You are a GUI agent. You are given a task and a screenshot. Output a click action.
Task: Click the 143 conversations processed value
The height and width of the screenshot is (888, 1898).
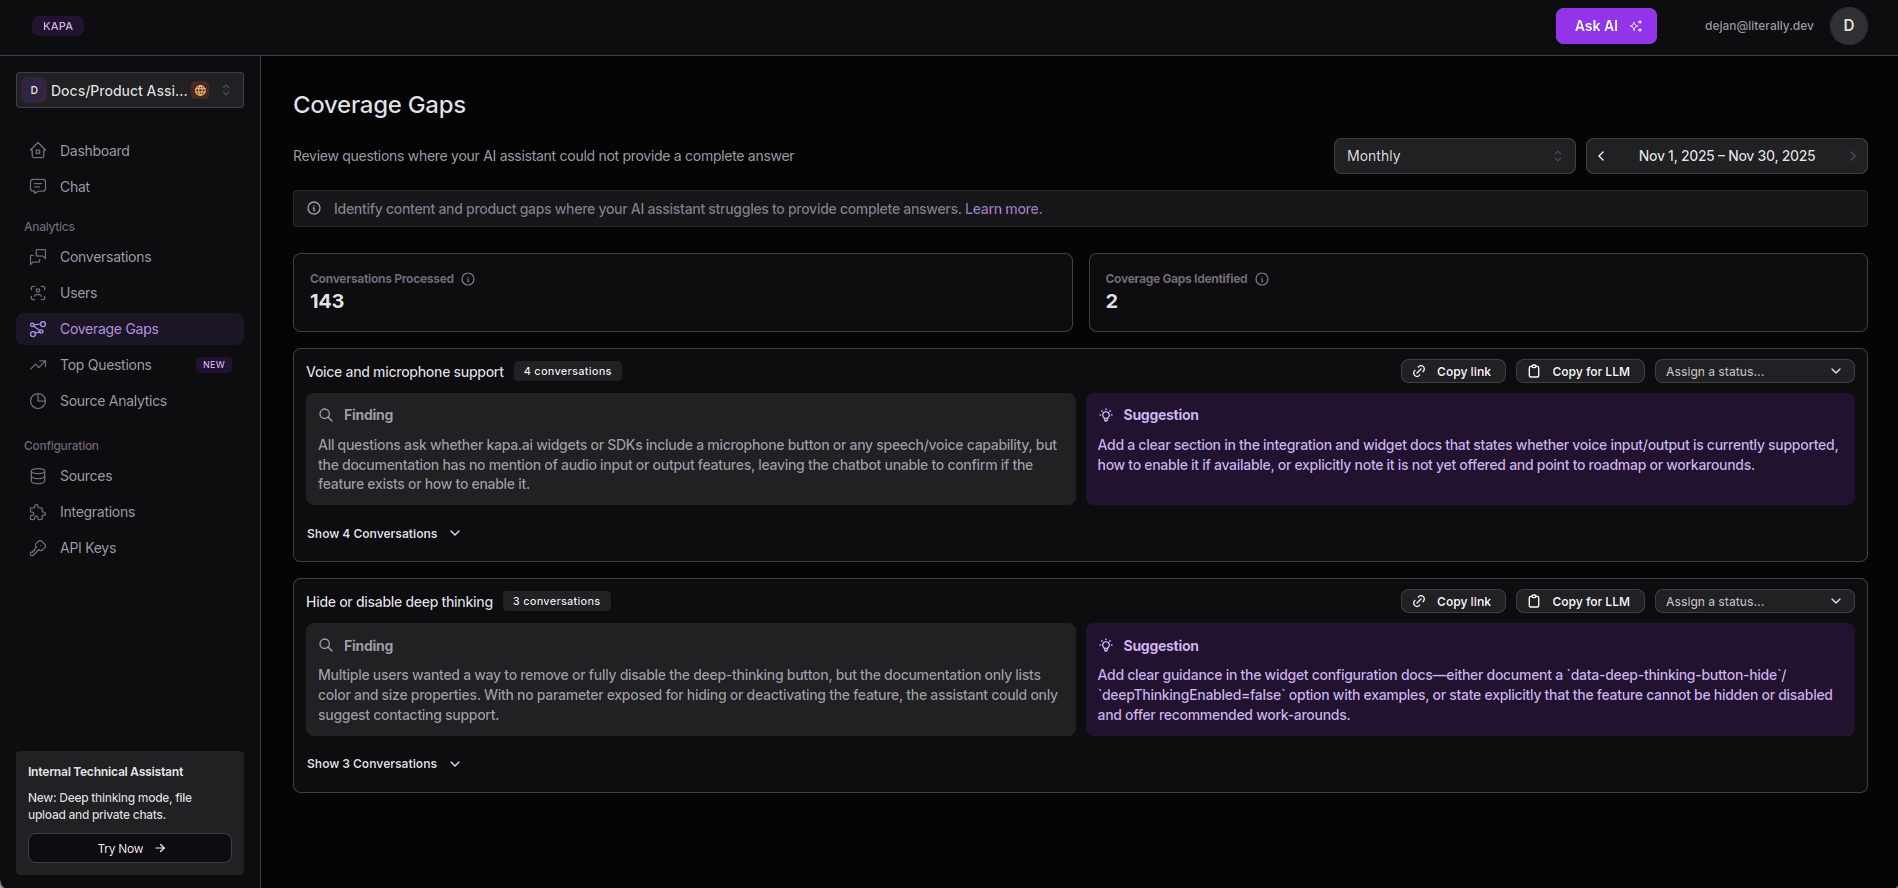pyautogui.click(x=327, y=301)
